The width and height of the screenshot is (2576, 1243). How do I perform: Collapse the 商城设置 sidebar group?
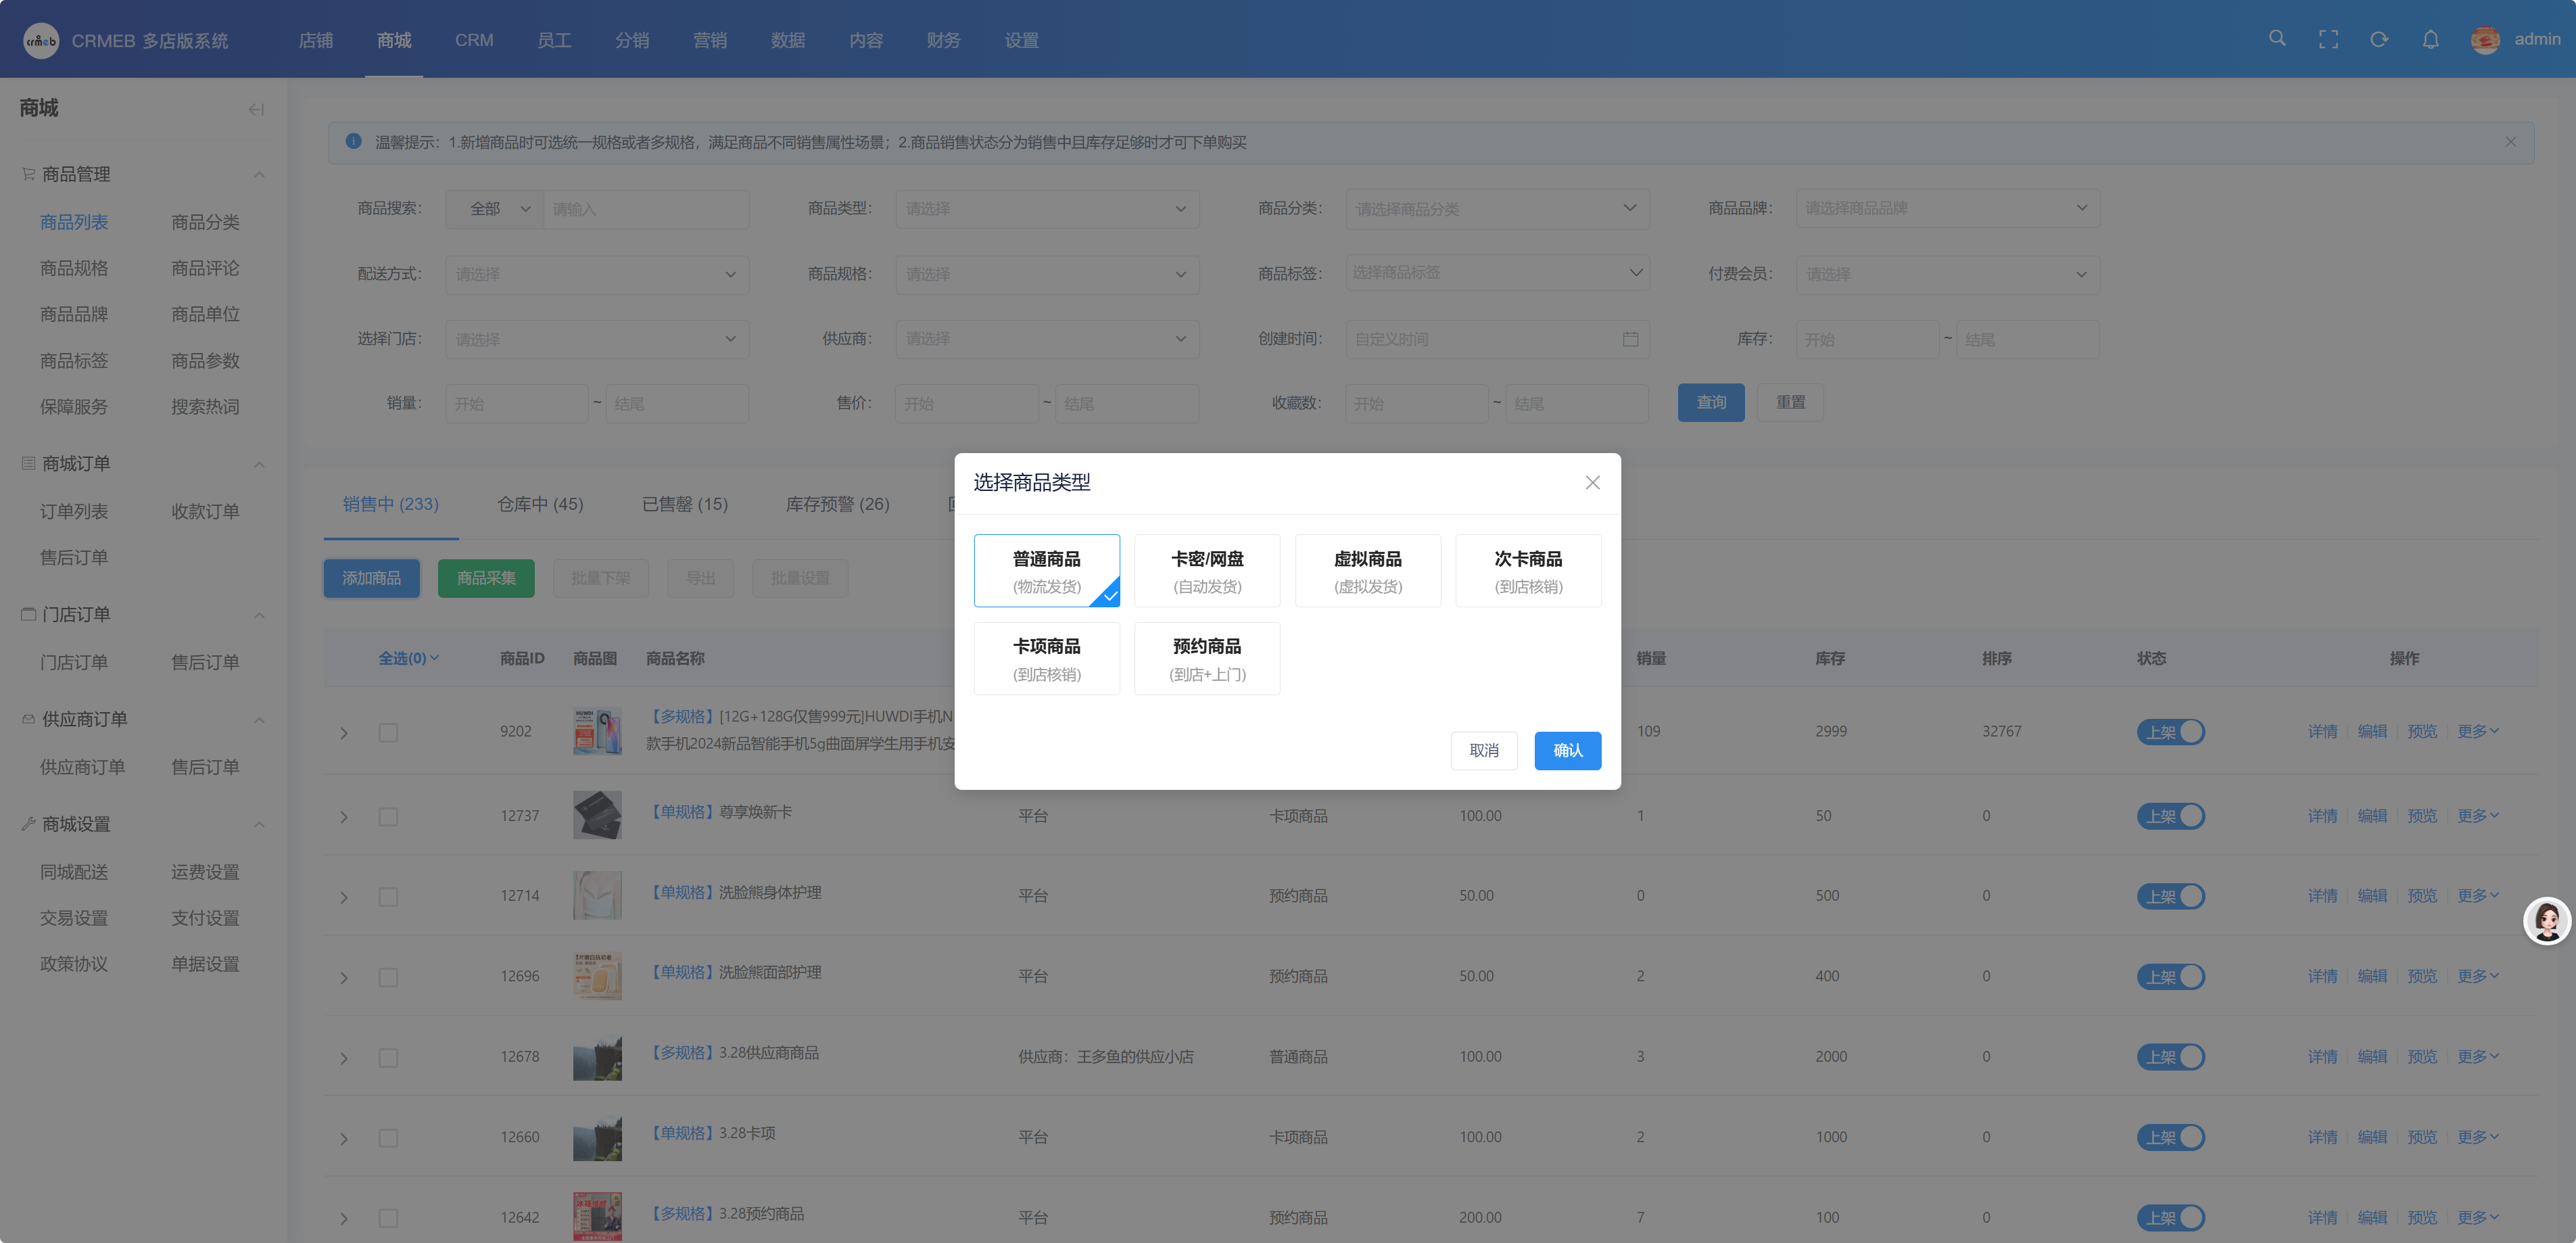click(x=259, y=825)
